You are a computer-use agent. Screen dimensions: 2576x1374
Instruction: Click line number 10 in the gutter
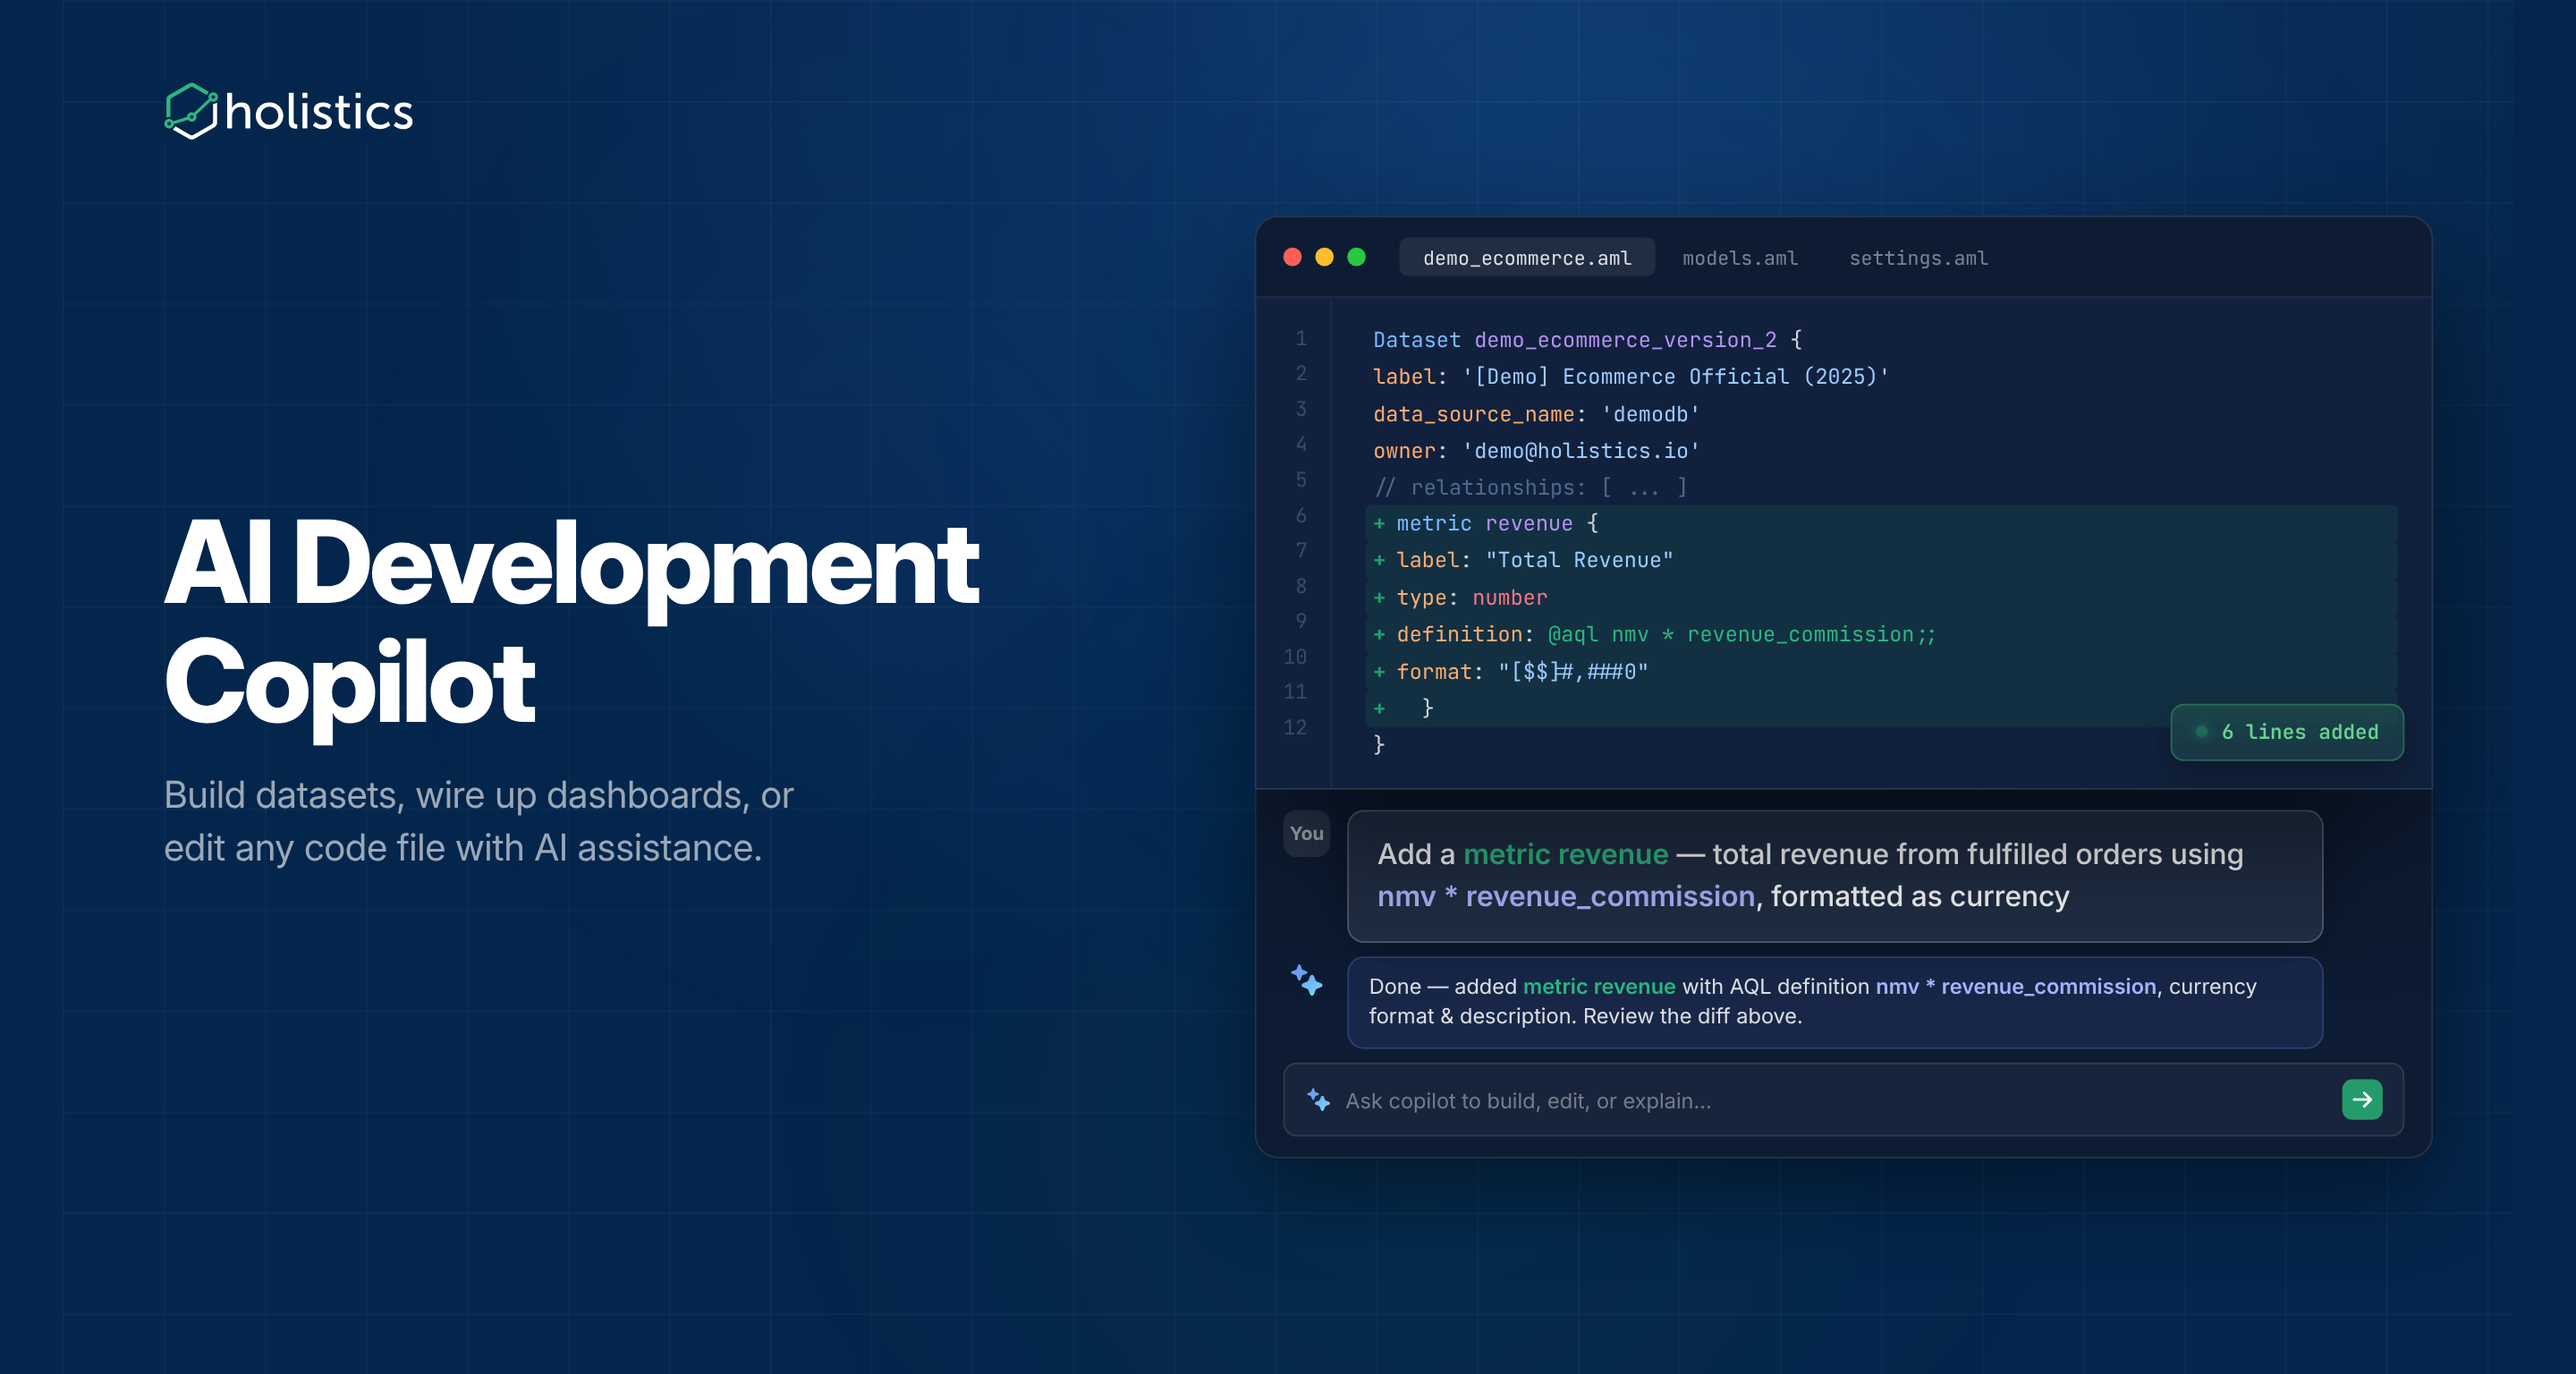tap(1295, 657)
